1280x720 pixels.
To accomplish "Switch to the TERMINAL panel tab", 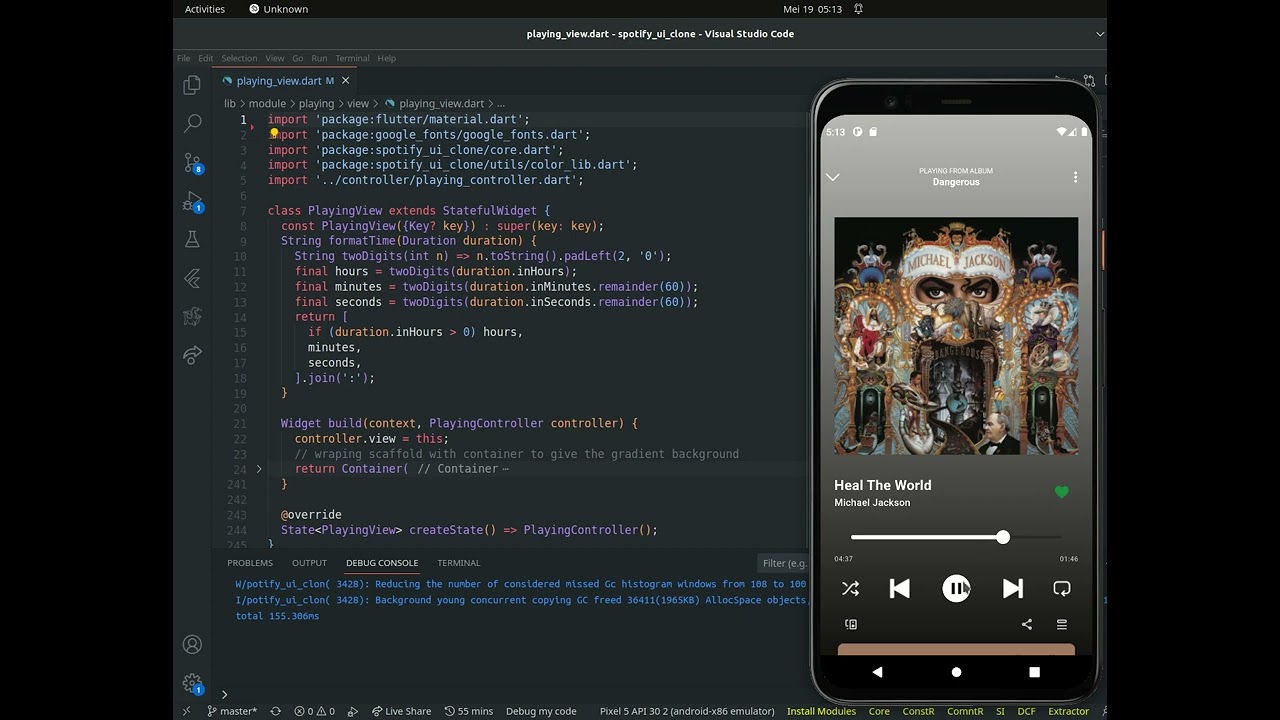I will pos(459,563).
